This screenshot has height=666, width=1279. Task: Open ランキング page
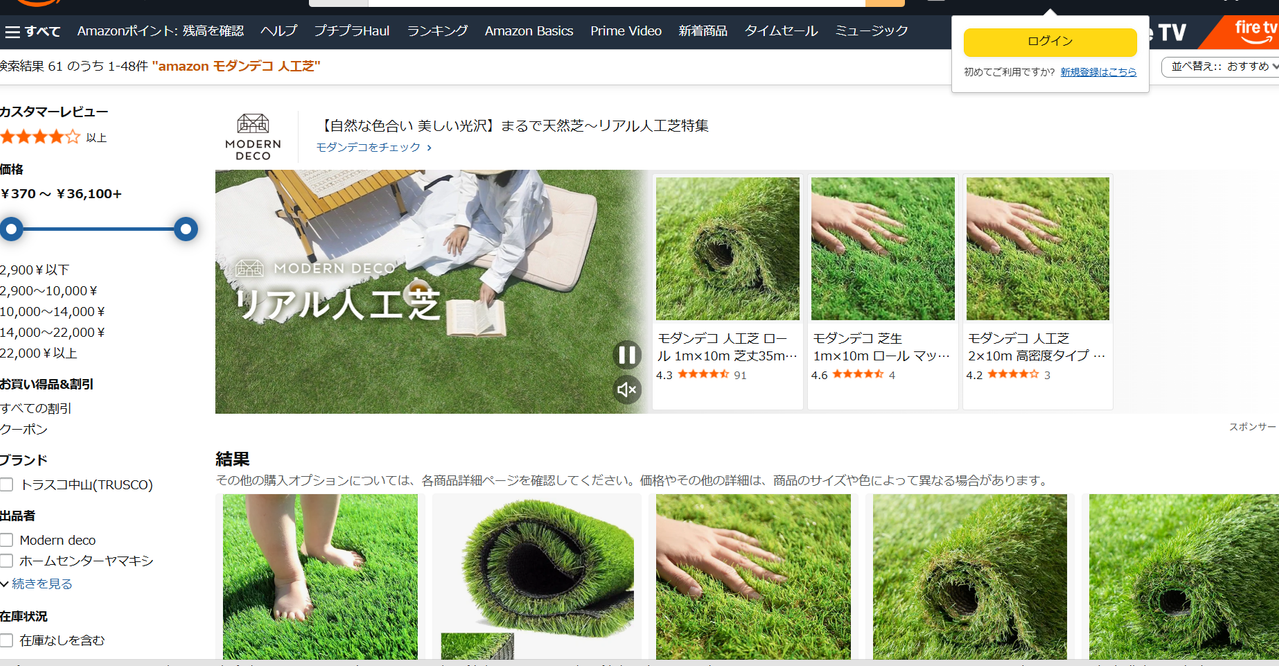click(x=437, y=31)
